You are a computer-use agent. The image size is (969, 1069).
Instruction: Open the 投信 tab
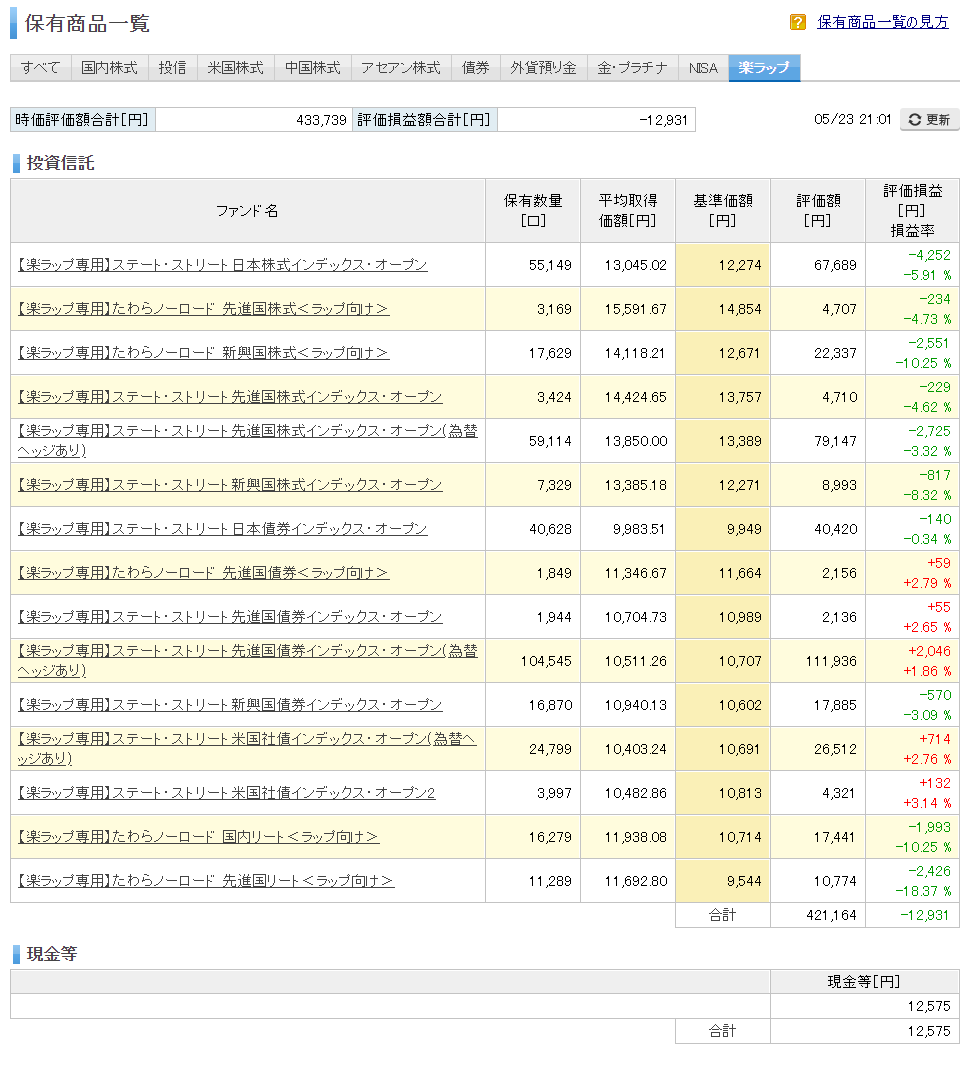(173, 67)
